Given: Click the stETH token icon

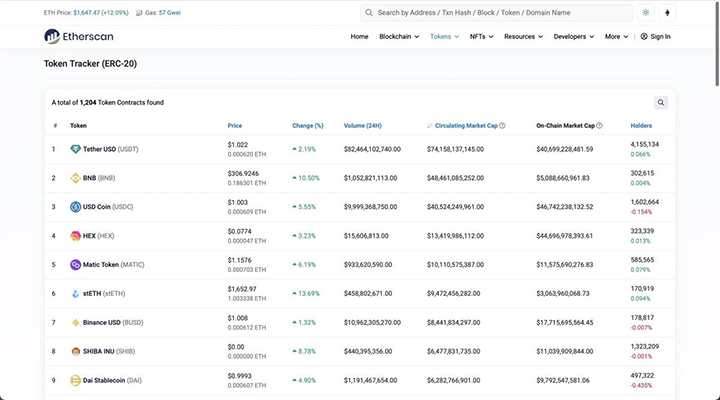Looking at the screenshot, I should click(x=75, y=294).
